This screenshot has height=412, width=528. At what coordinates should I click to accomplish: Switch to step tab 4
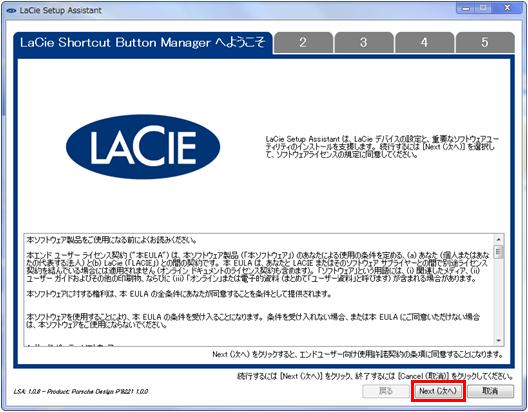tap(424, 42)
